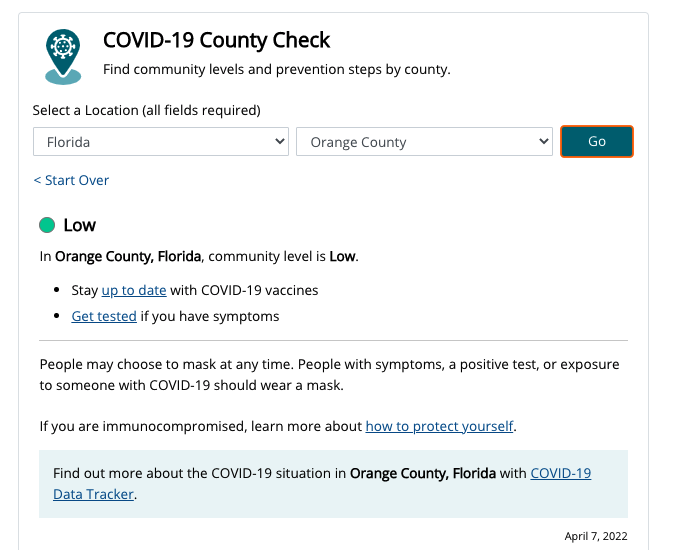This screenshot has width=676, height=550.
Task: Click "Find out more about the COVID-19 situation" text
Action: pos(200,473)
